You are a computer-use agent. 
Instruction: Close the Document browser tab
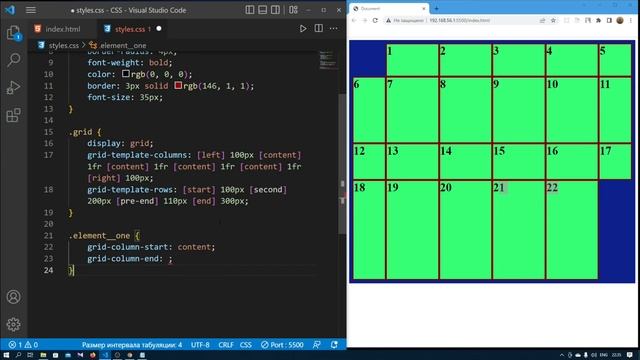coord(424,8)
